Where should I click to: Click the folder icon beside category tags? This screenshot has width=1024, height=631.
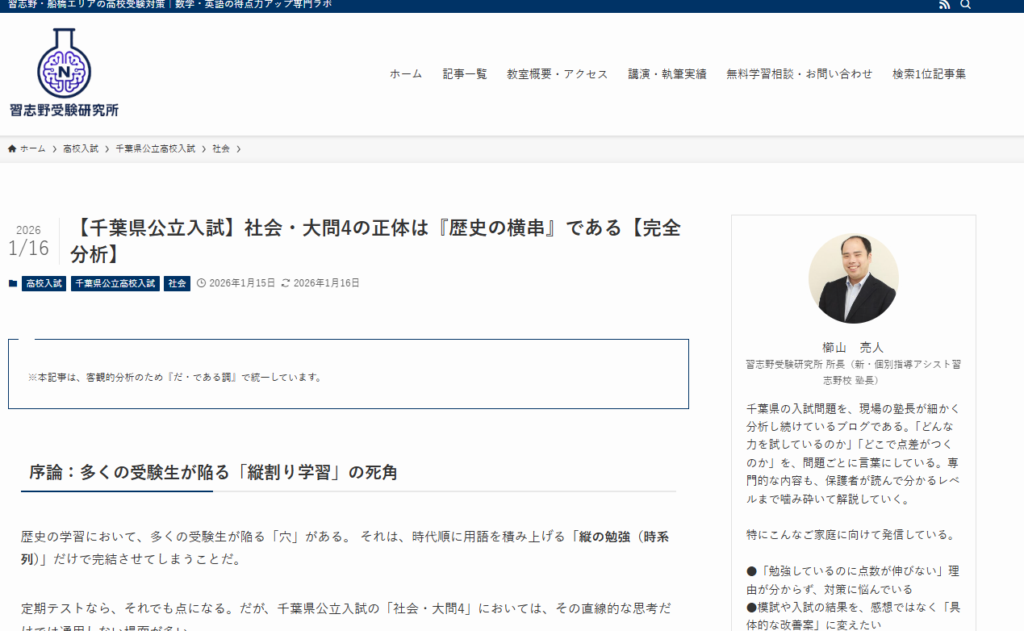pyautogui.click(x=13, y=284)
